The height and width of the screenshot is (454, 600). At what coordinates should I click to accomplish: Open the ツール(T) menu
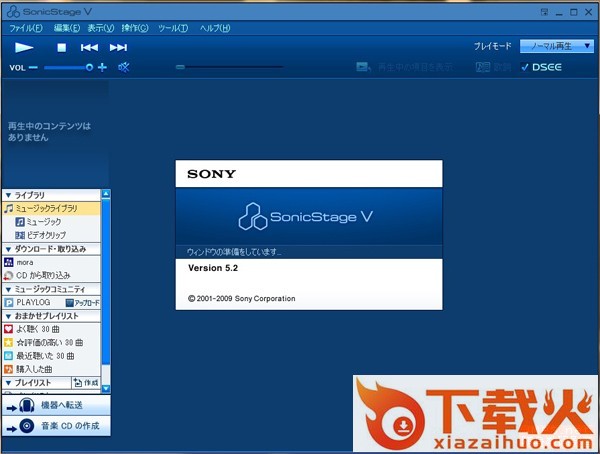(x=173, y=28)
